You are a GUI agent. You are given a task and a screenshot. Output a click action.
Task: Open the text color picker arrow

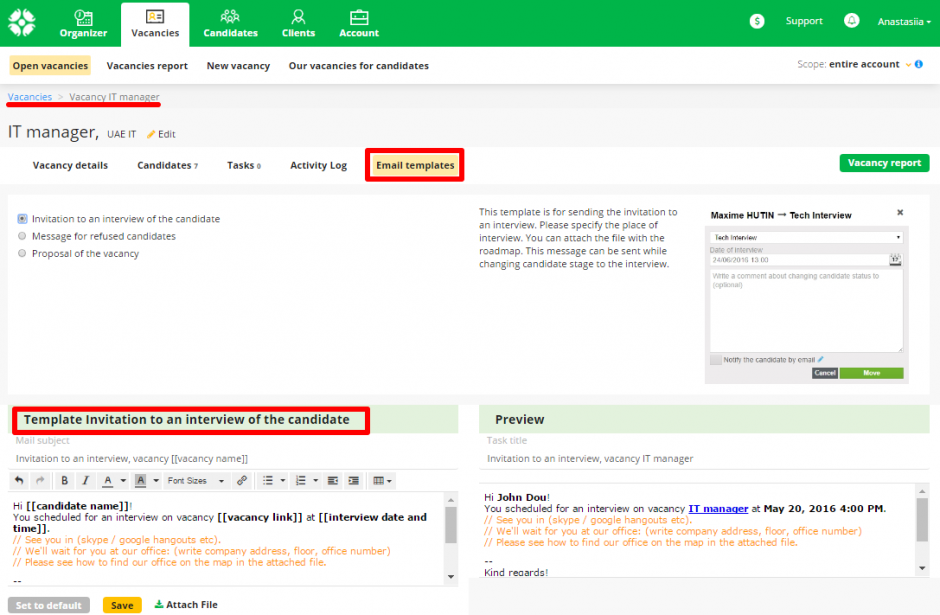(123, 481)
